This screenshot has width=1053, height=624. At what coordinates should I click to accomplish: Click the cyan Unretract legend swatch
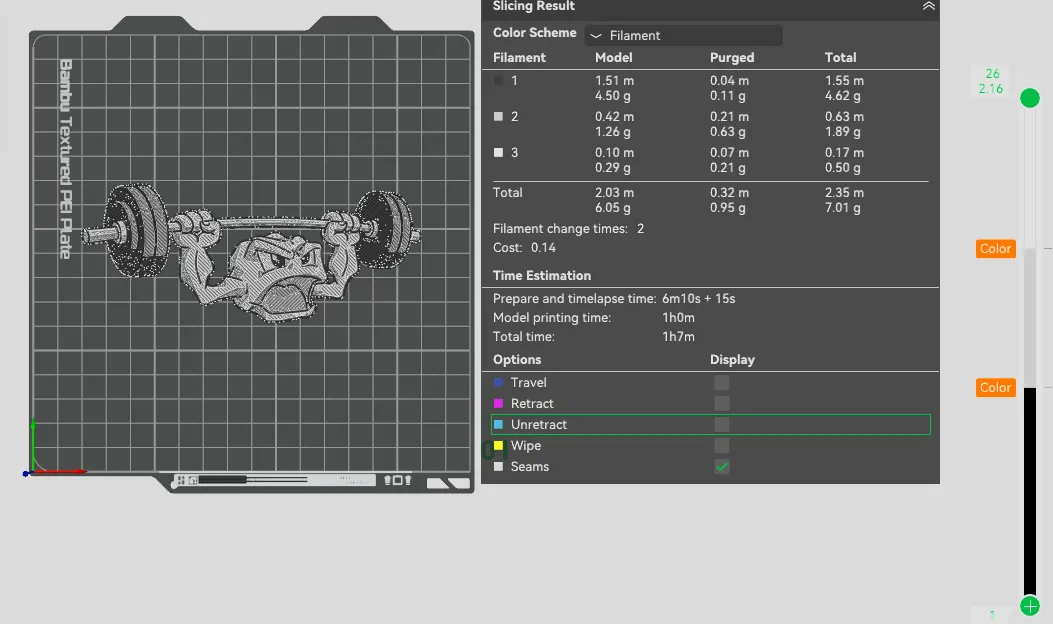[498, 425]
